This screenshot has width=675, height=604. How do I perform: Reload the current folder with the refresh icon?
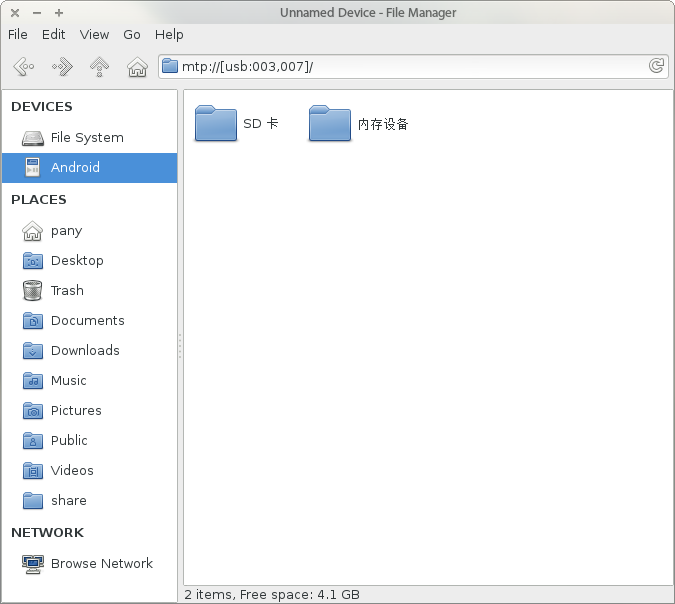[x=656, y=66]
